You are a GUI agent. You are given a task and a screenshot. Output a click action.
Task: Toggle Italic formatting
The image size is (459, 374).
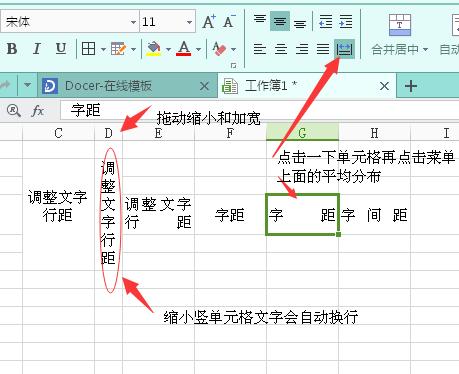tap(37, 49)
